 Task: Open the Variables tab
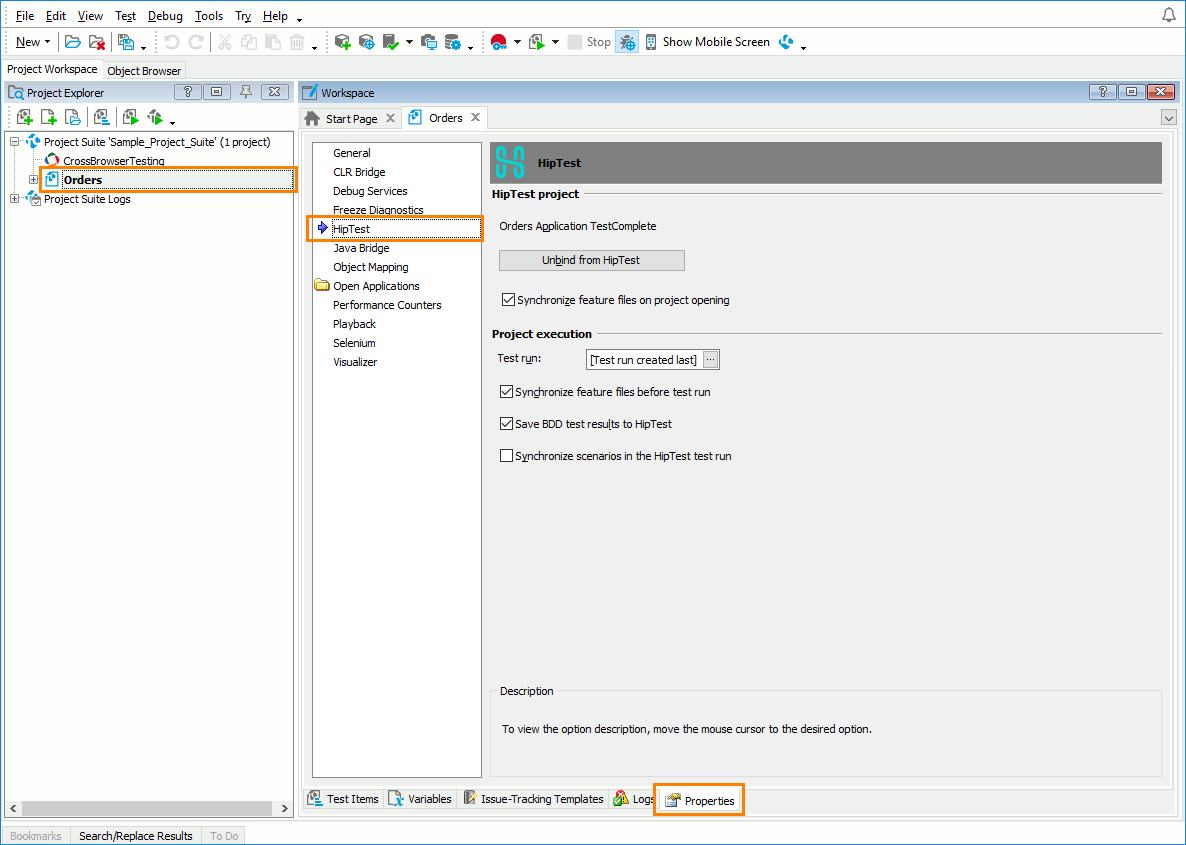click(x=421, y=799)
